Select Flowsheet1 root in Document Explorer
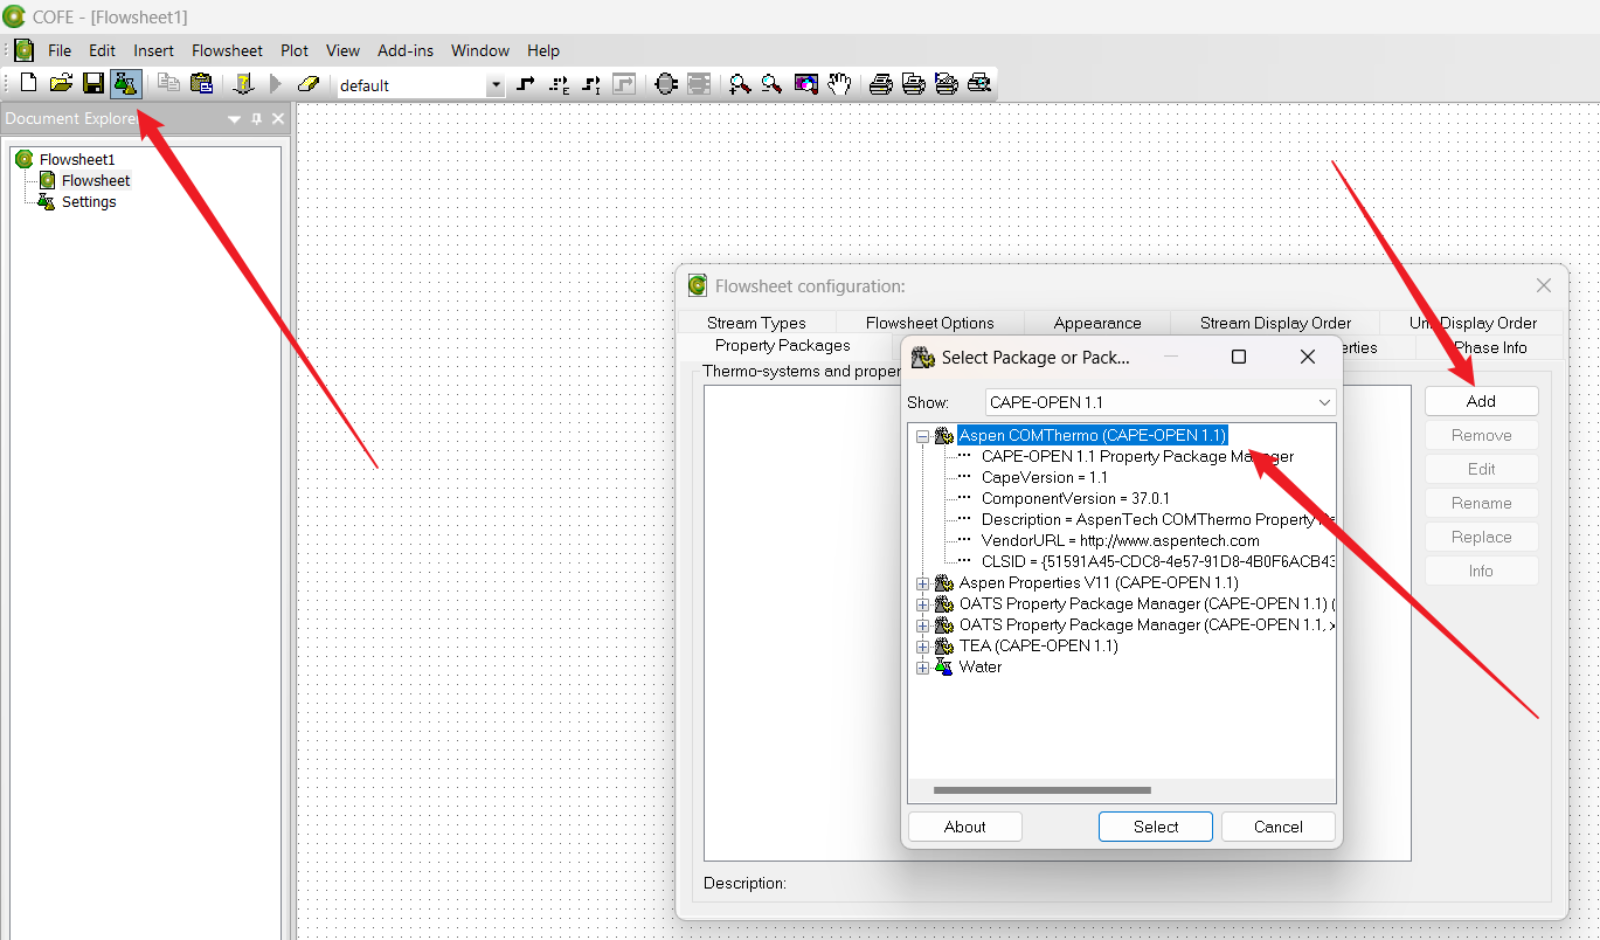 [x=77, y=160]
